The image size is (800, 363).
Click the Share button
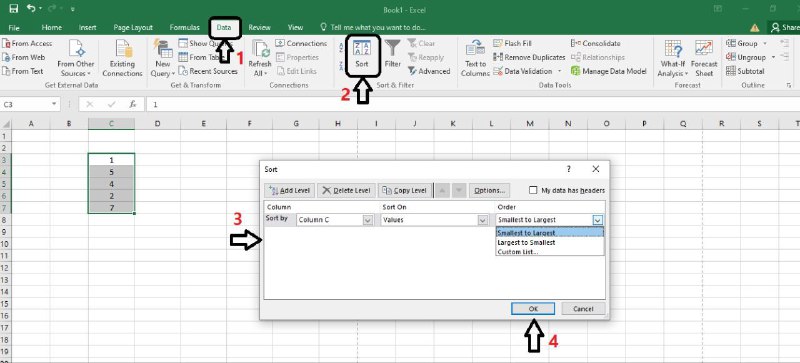pos(785,28)
